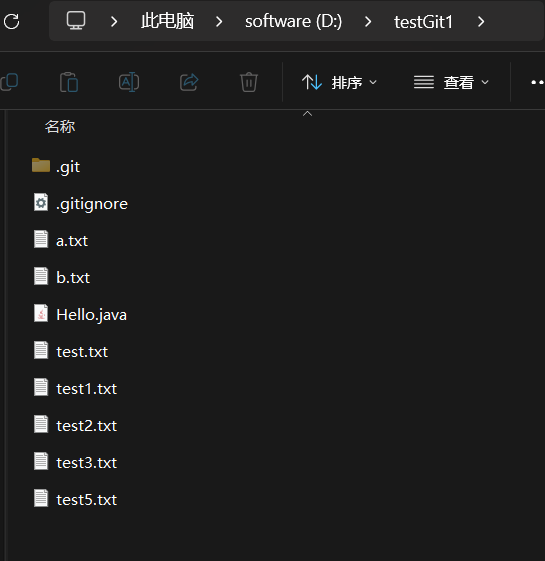Screen dimensions: 545x561
Task: Select the b.txt file name
Action: [x=73, y=278]
